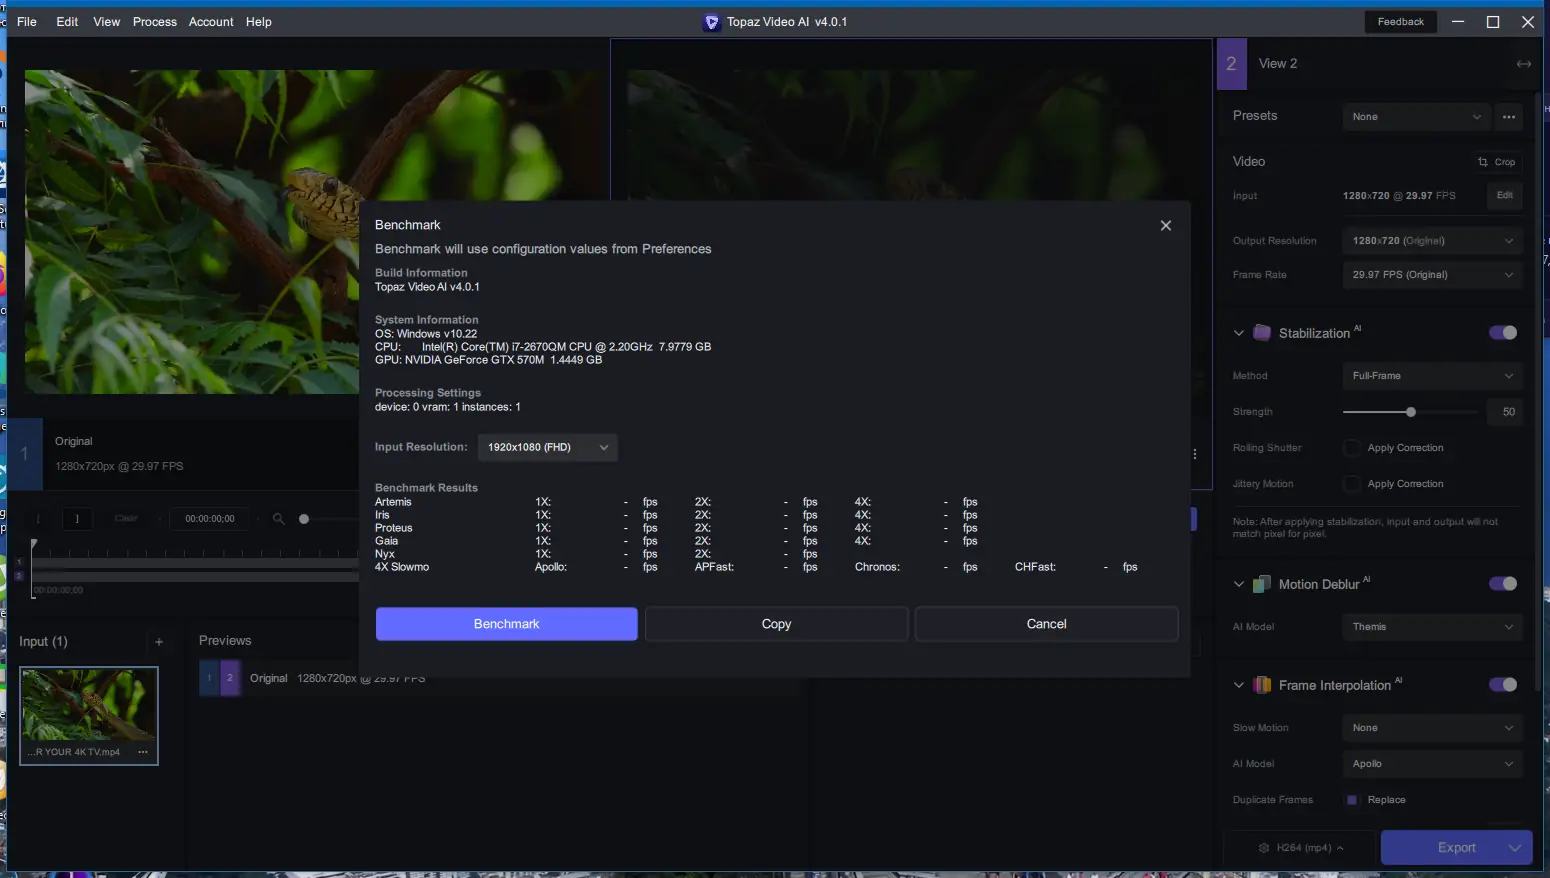The height and width of the screenshot is (878, 1550).
Task: Open the Presets three-dot options menu
Action: (1509, 117)
